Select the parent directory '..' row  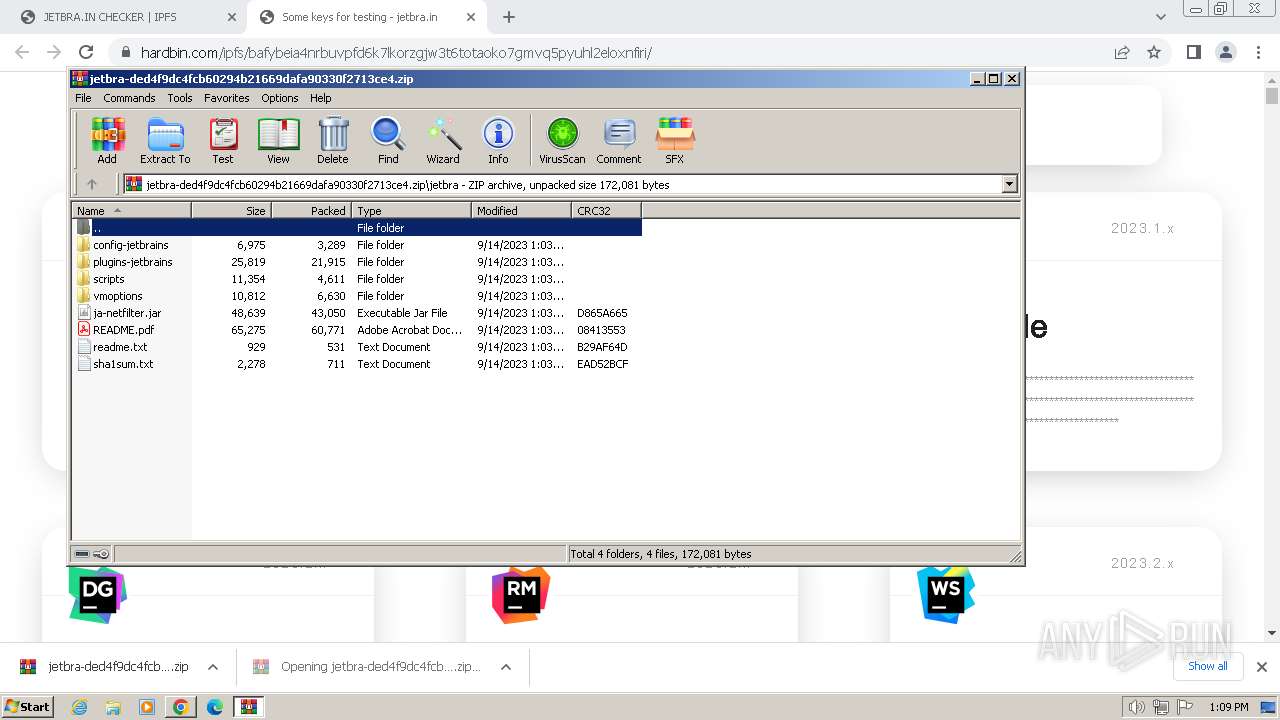pyautogui.click(x=357, y=228)
